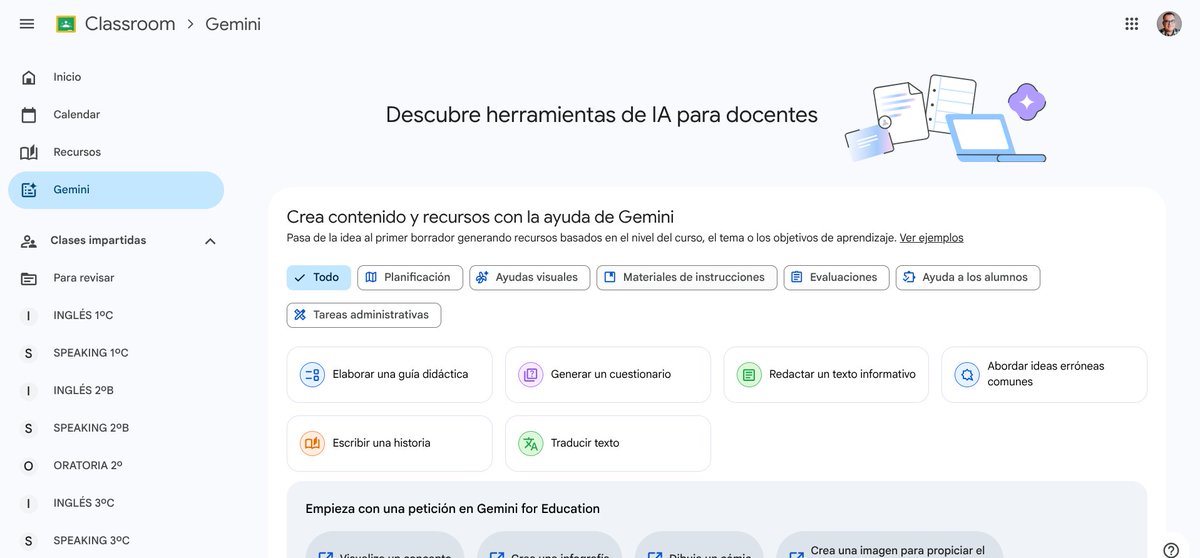Open the help question mark icon

coord(1171,550)
